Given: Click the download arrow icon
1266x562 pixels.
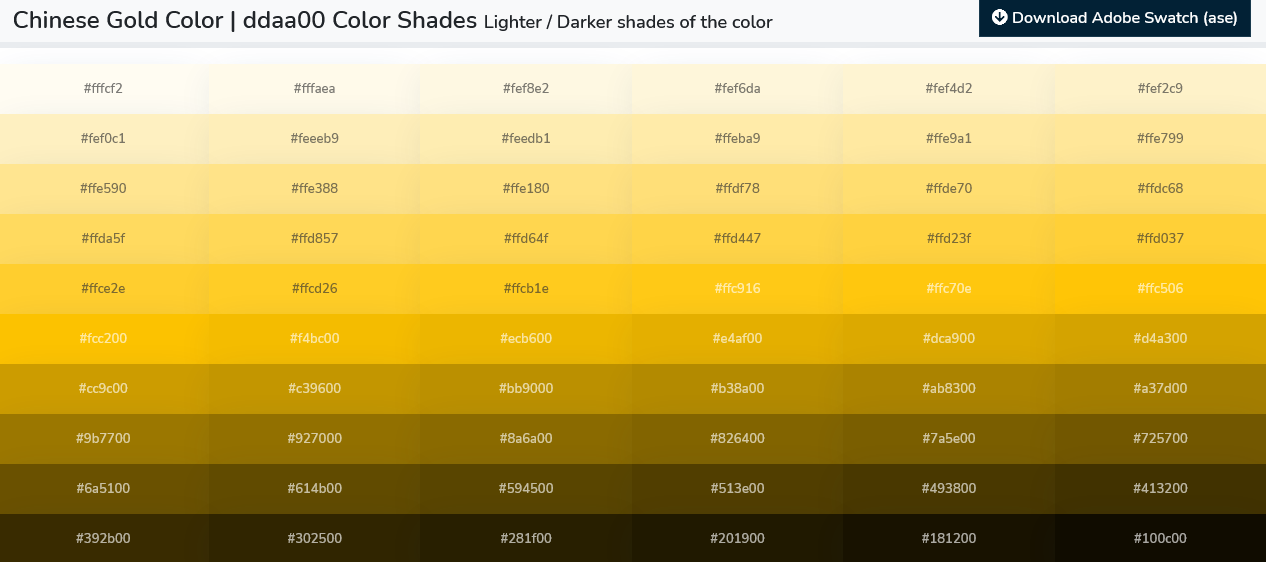Looking at the screenshot, I should (999, 17).
